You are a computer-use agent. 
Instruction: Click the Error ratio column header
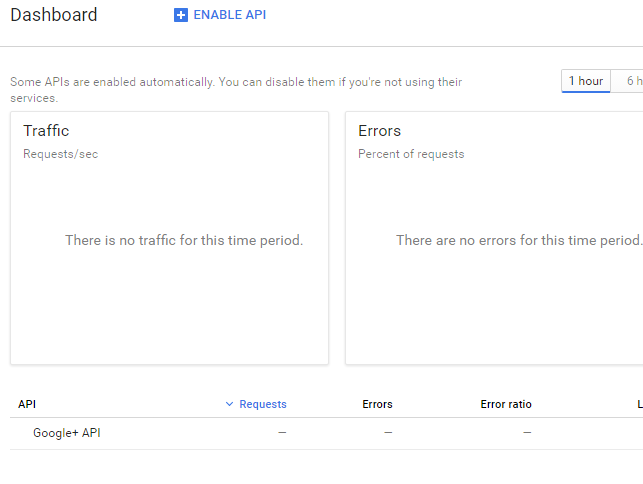click(x=506, y=404)
